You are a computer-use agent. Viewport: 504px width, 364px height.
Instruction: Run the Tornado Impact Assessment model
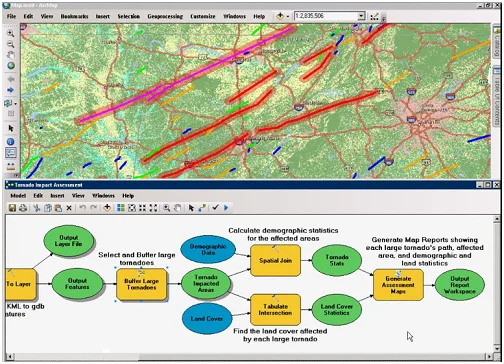click(x=226, y=208)
